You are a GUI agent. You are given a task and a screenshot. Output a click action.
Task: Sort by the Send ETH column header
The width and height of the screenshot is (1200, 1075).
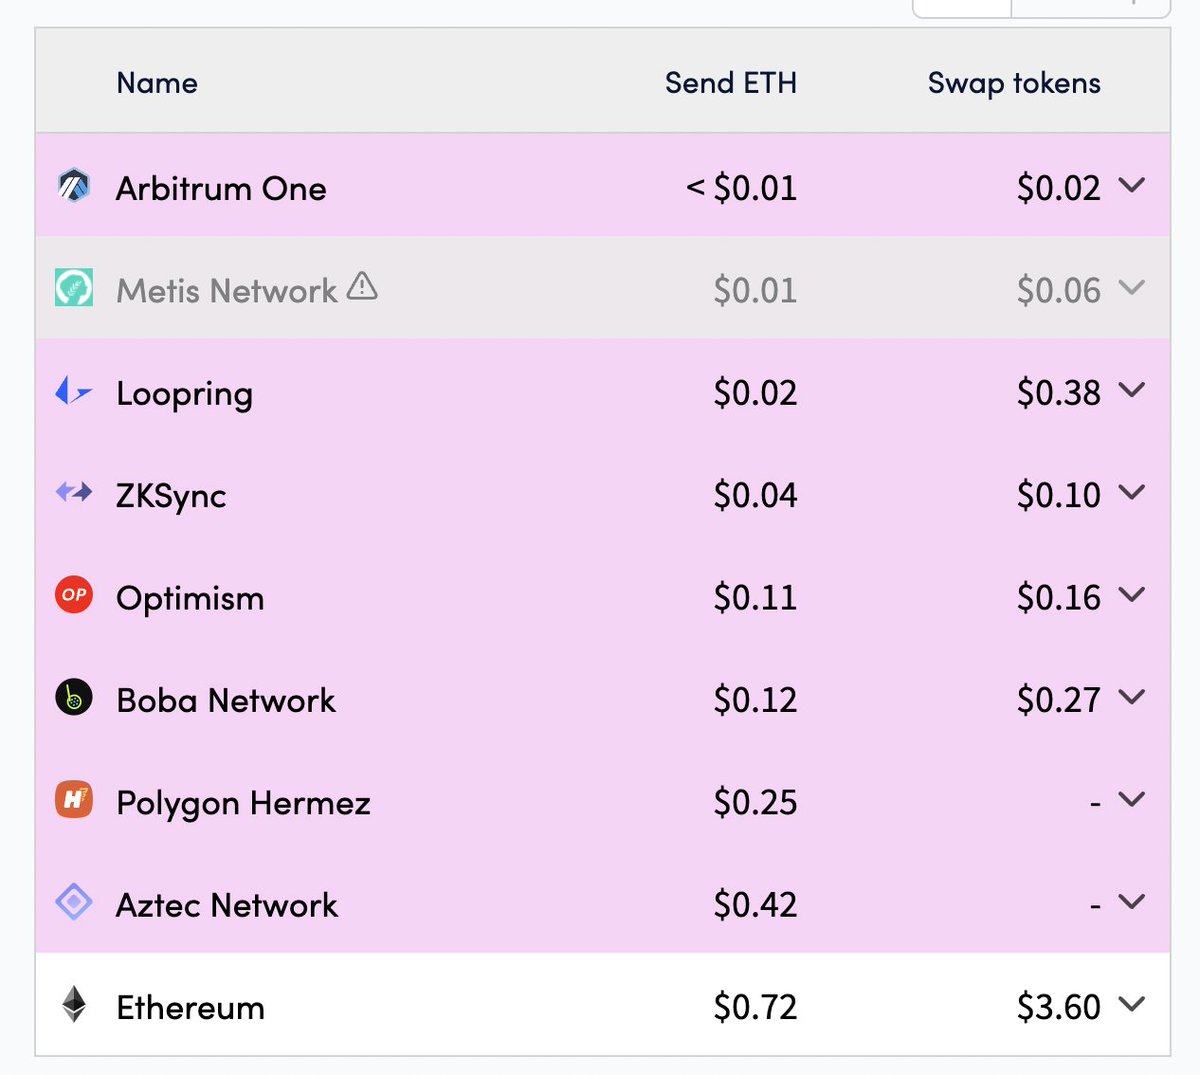[x=731, y=83]
